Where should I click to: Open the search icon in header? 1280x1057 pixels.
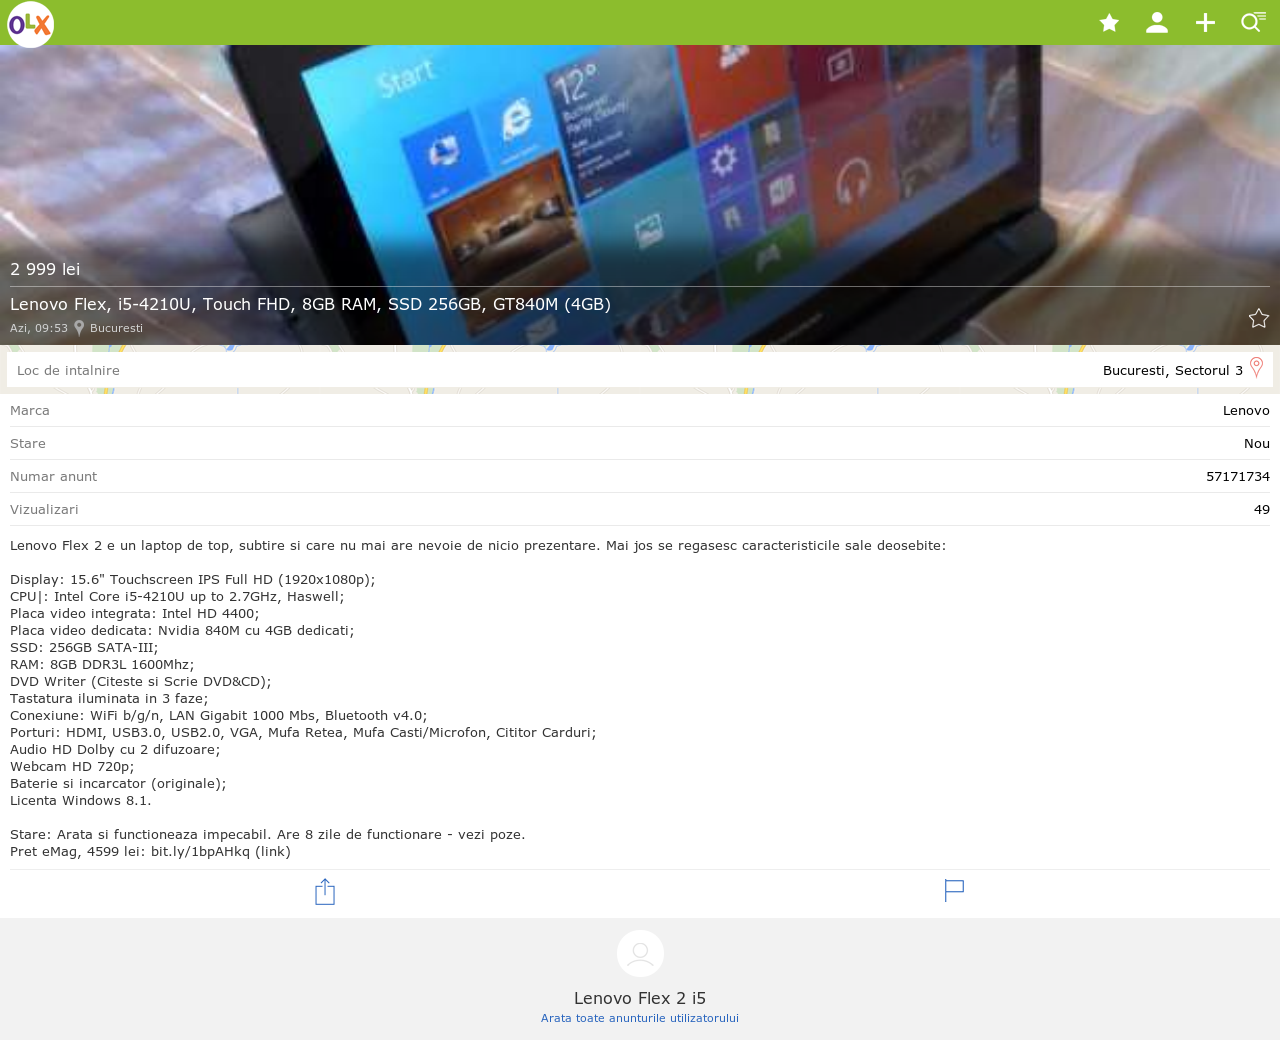1252,22
